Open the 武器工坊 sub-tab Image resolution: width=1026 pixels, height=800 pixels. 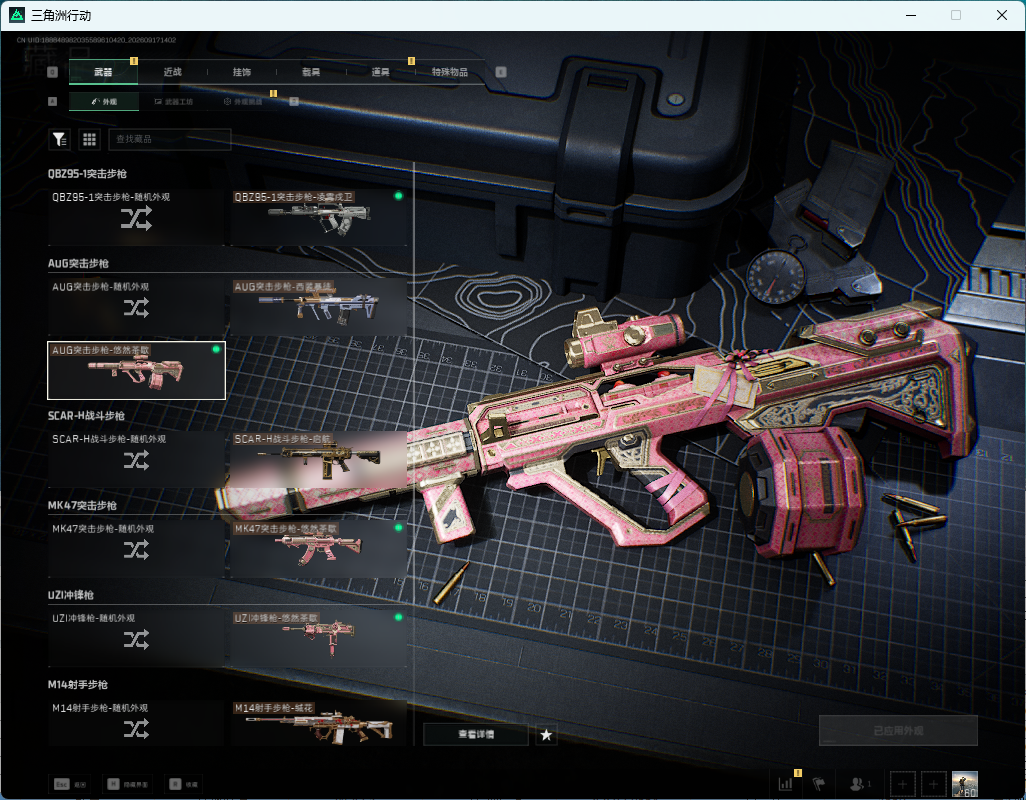coord(174,101)
